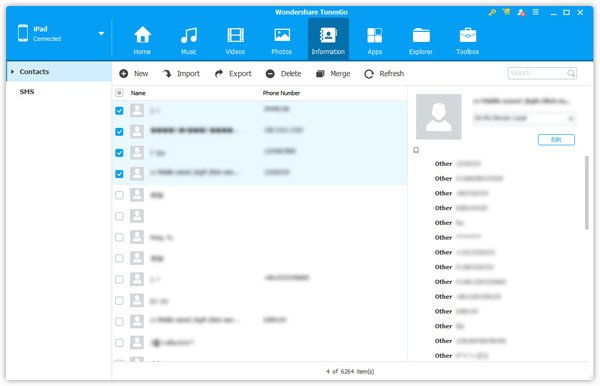The image size is (600, 386).
Task: Click the small note icon below photo
Action: [416, 150]
